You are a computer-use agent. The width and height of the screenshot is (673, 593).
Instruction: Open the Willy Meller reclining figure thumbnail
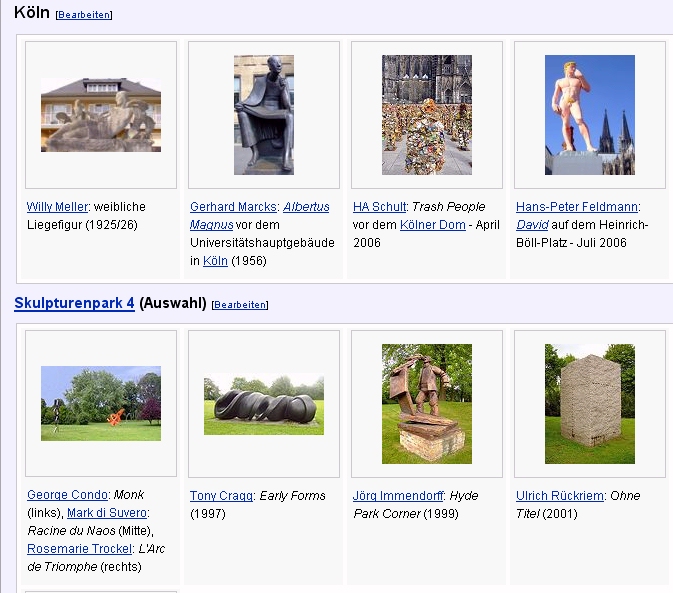101,115
